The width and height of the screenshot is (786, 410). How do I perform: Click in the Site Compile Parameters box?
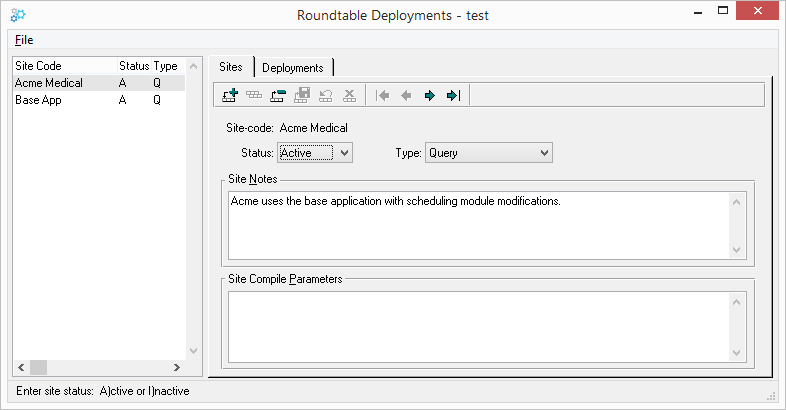(479, 327)
